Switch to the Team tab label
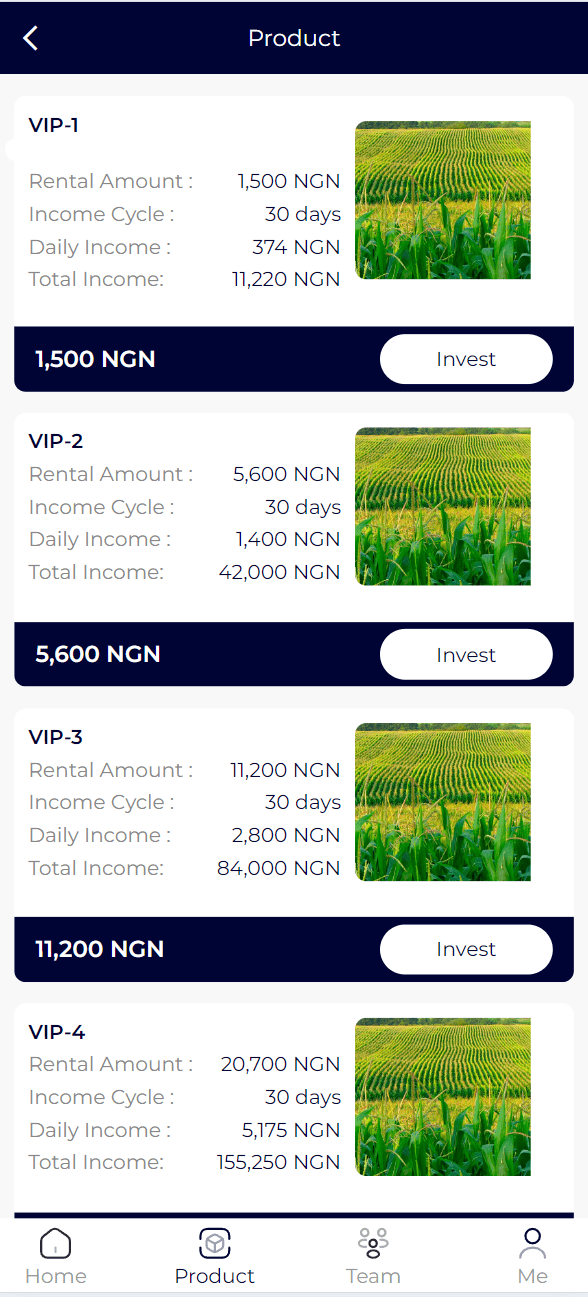 (373, 1276)
